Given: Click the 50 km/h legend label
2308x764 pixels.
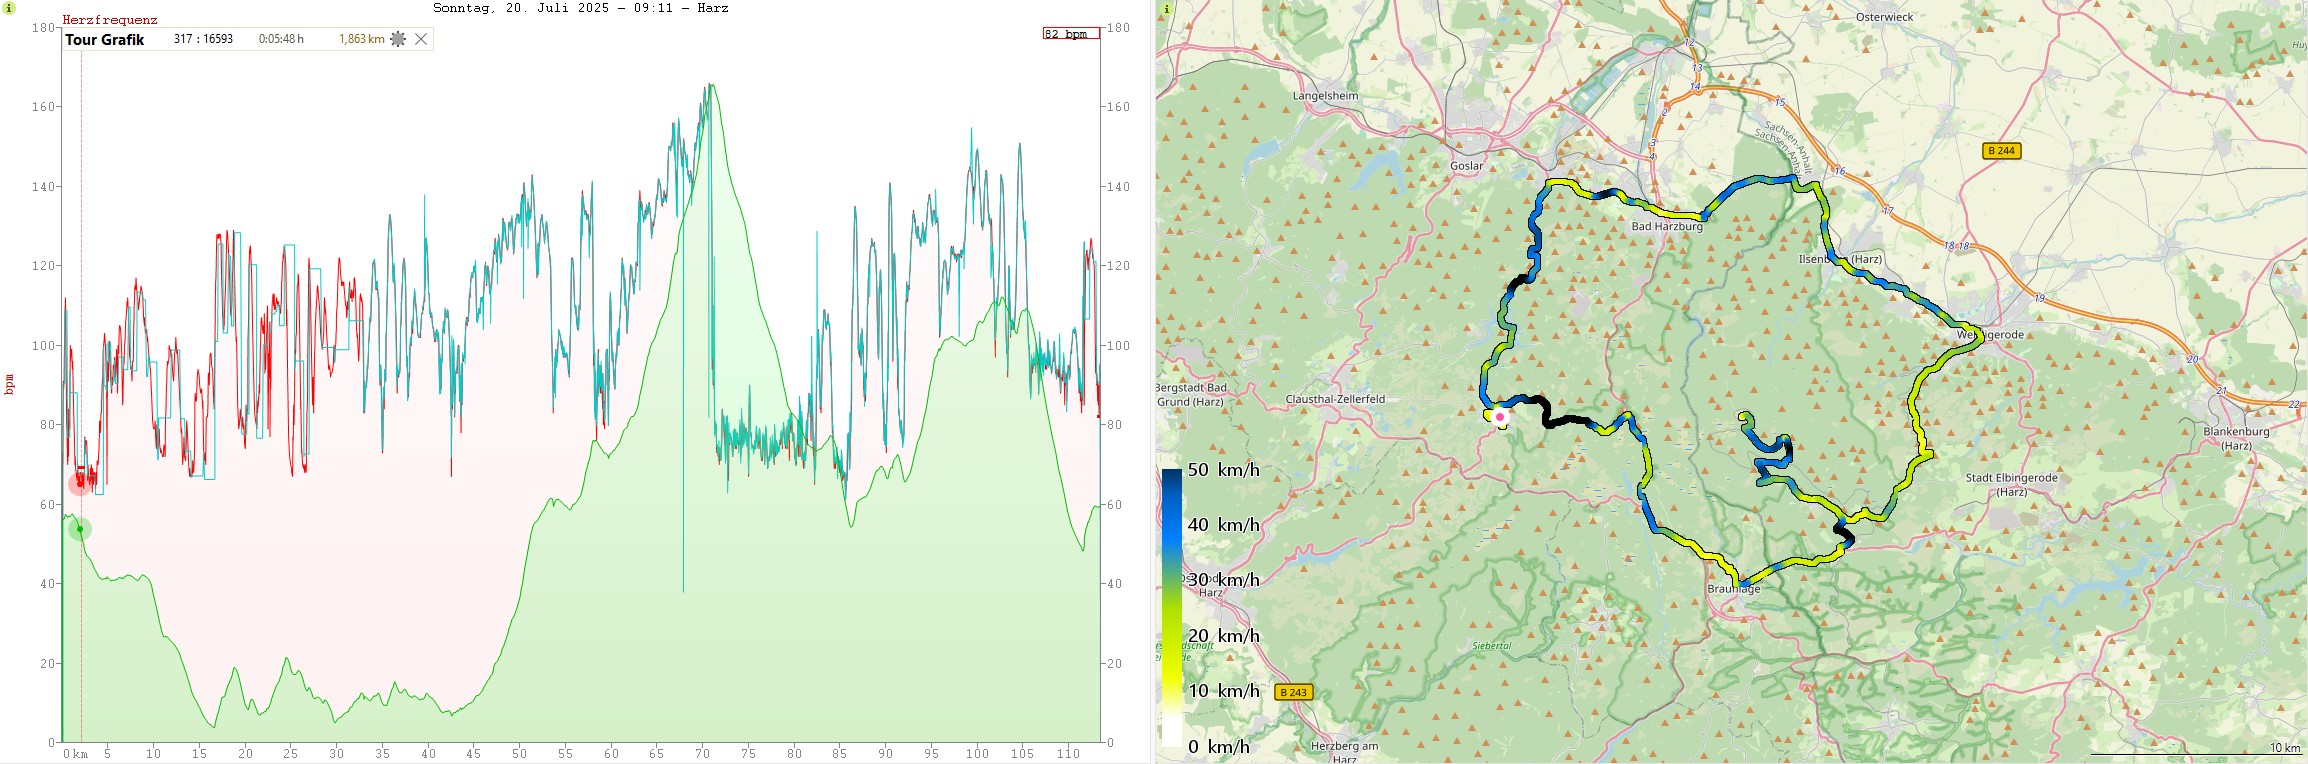Looking at the screenshot, I should [x=1223, y=470].
